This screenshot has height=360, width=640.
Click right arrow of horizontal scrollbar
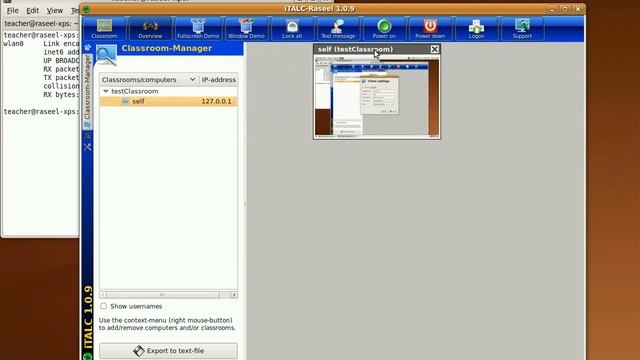[234, 295]
